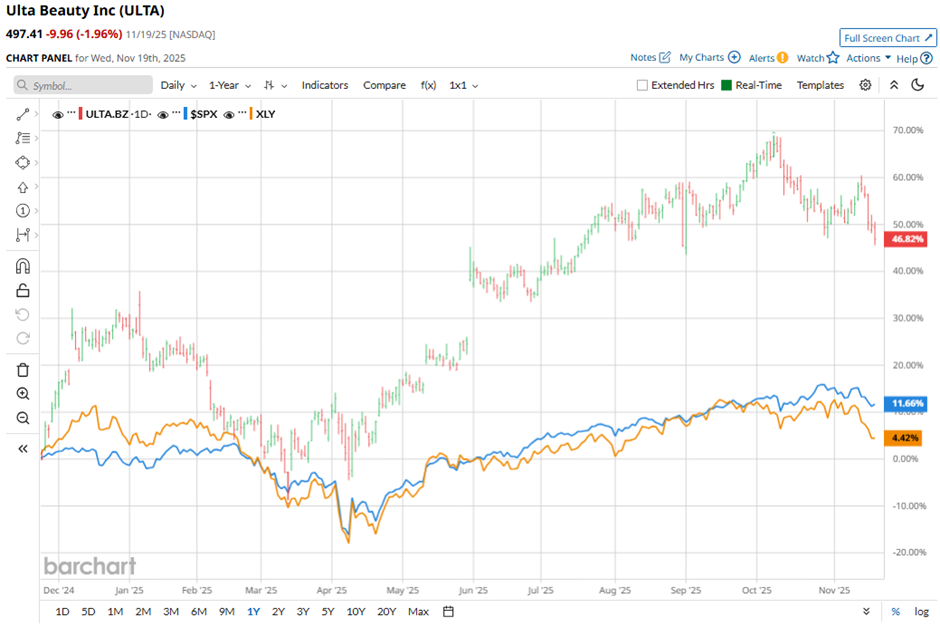The width and height of the screenshot is (940, 627).
Task: Toggle the magnet snap tool
Action: [23, 266]
